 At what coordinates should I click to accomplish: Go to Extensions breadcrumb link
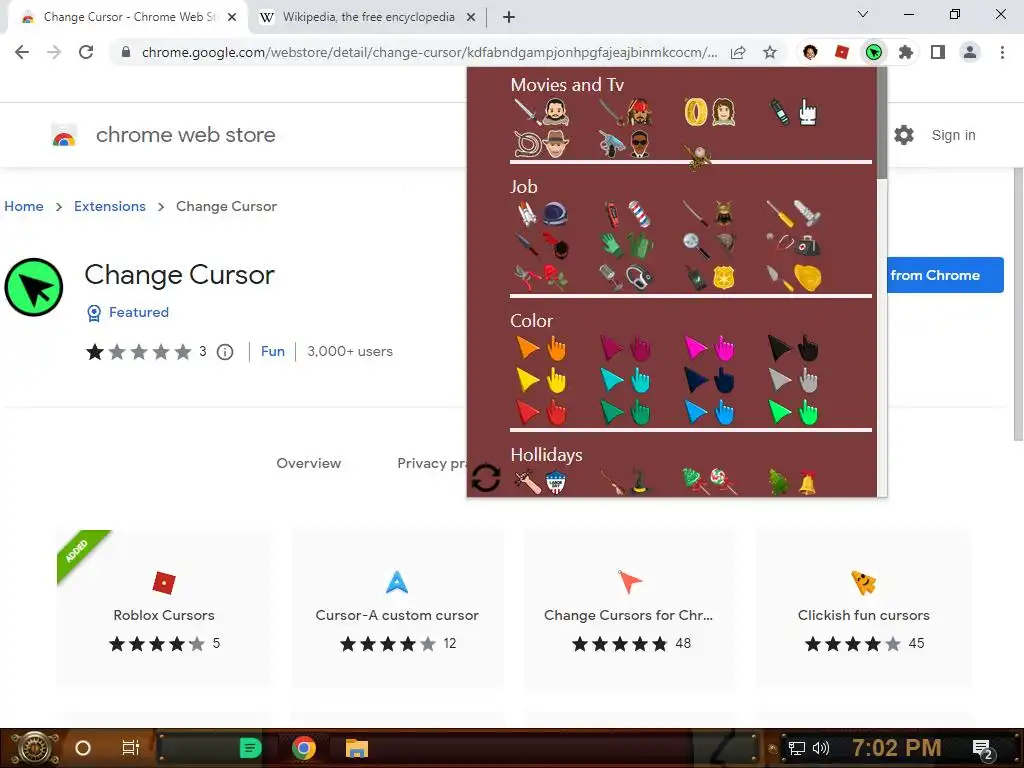(x=110, y=206)
